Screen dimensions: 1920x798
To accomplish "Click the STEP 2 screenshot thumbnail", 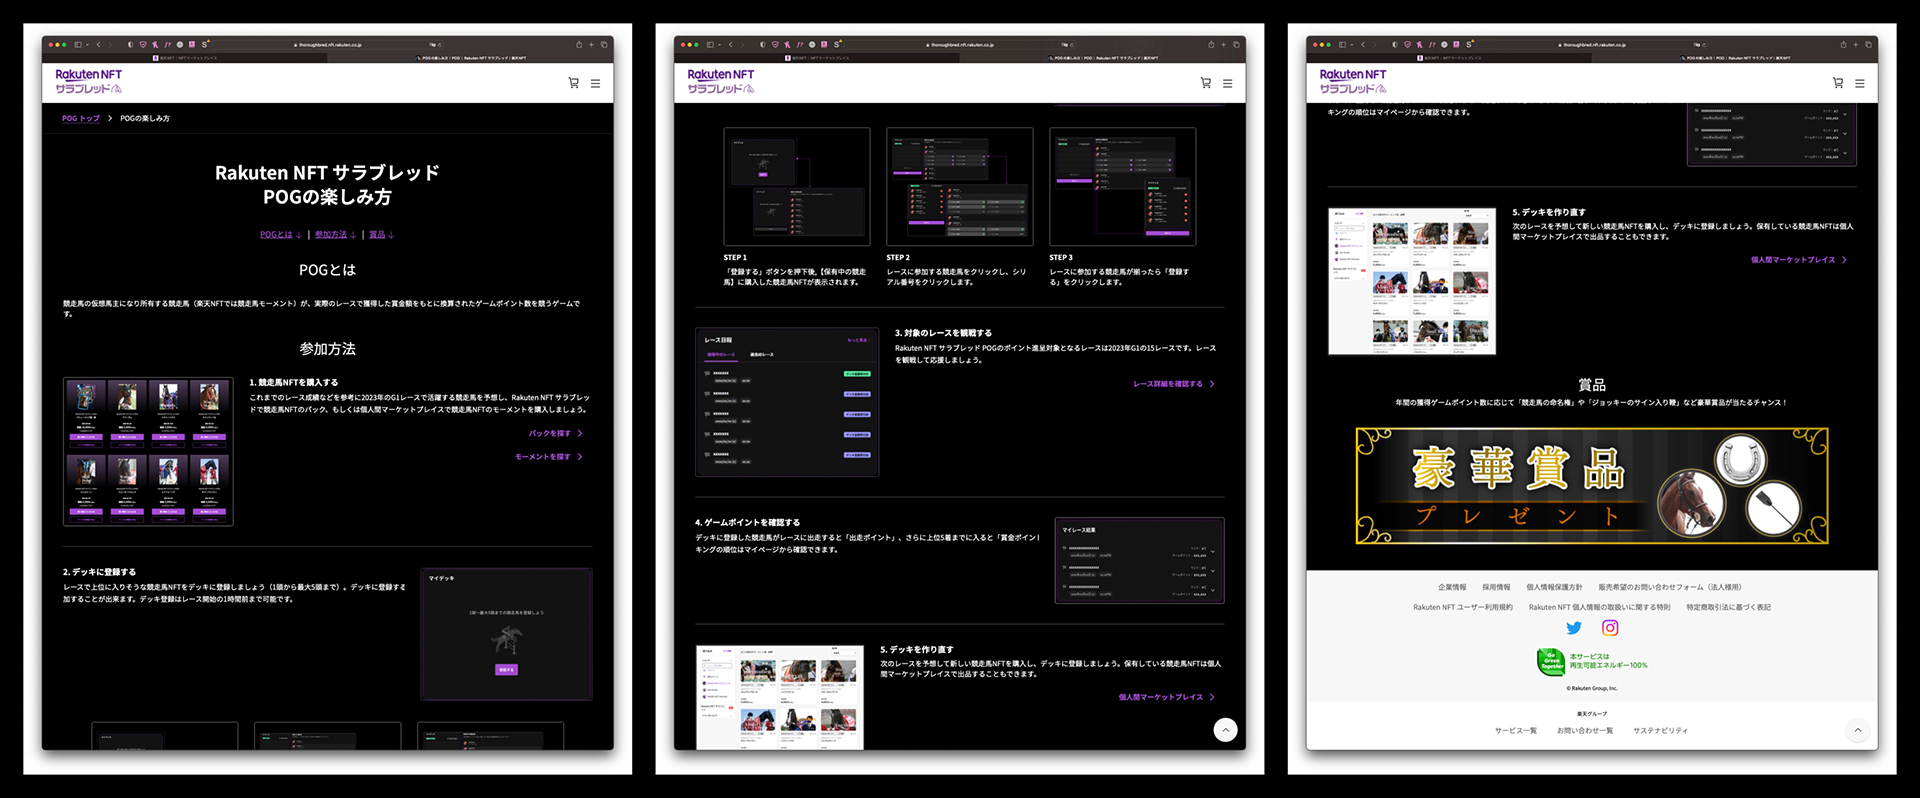I will pos(960,187).
